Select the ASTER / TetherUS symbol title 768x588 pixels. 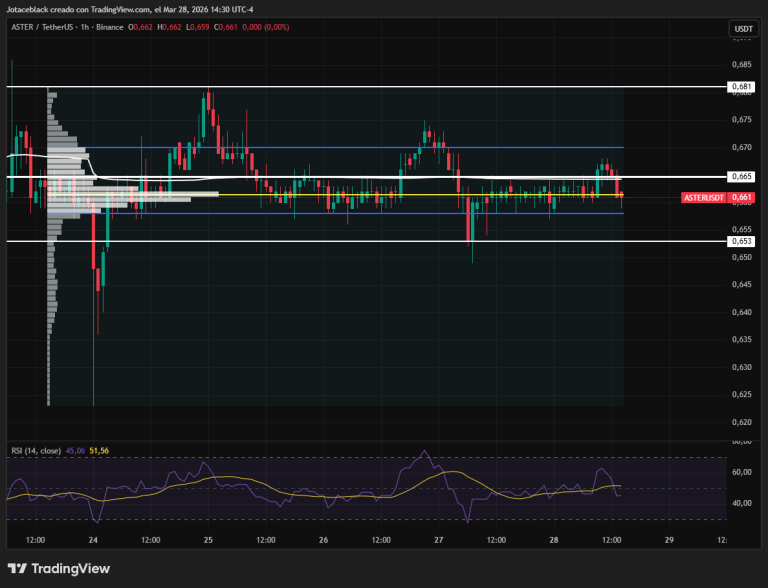[x=42, y=27]
